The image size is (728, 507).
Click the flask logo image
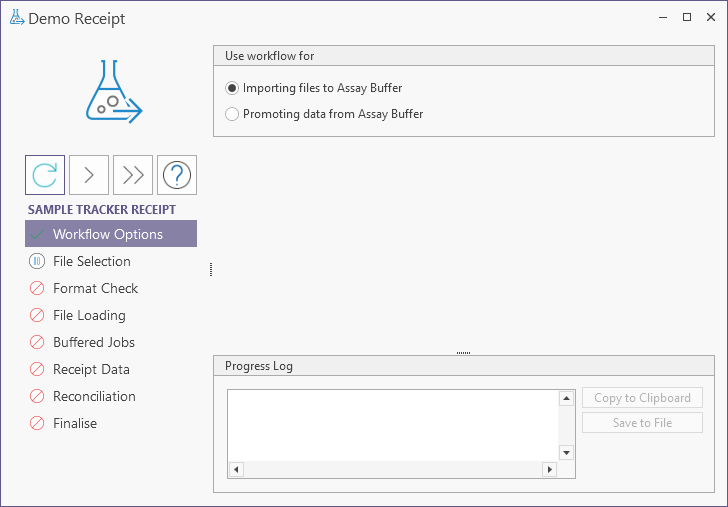pyautogui.click(x=114, y=91)
